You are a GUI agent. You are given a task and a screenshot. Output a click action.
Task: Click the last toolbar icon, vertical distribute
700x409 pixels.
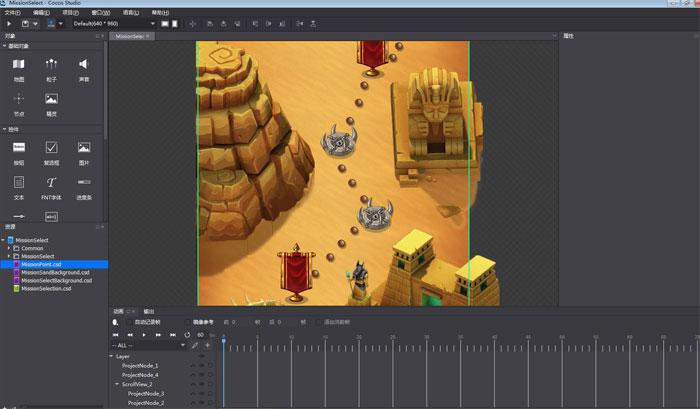(x=313, y=24)
